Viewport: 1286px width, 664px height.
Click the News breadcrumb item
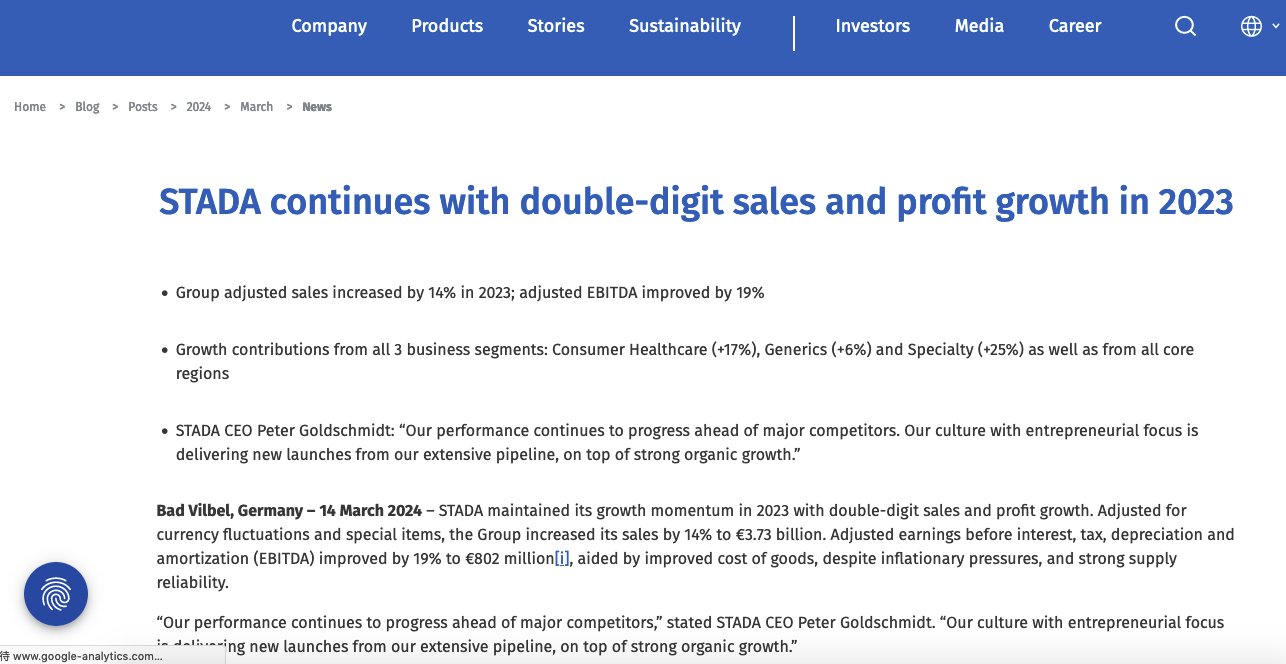pos(317,107)
